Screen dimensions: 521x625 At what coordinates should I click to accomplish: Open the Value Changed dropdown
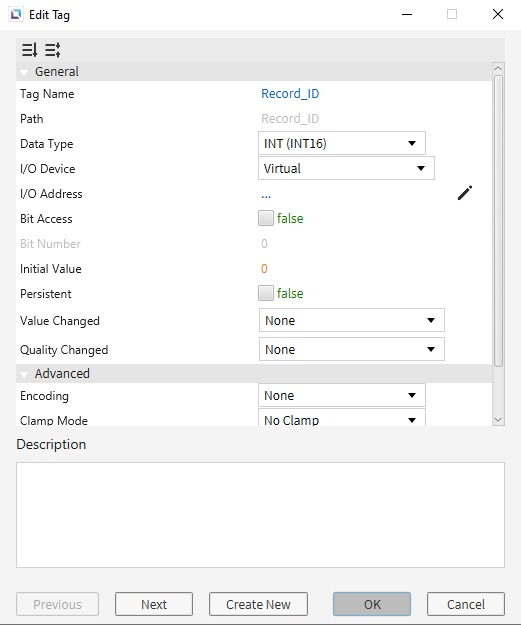352,320
